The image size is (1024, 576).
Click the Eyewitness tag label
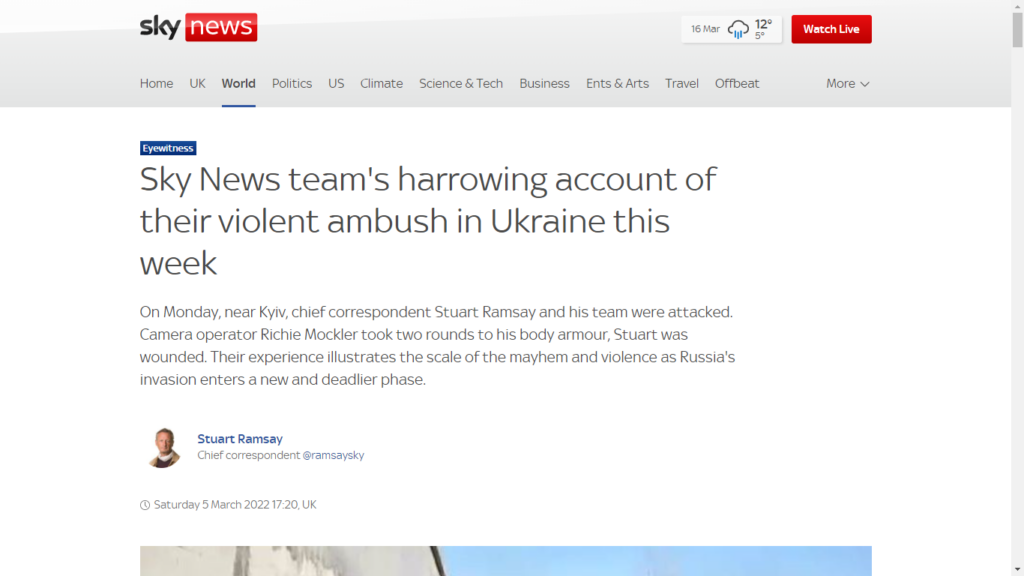pyautogui.click(x=168, y=148)
